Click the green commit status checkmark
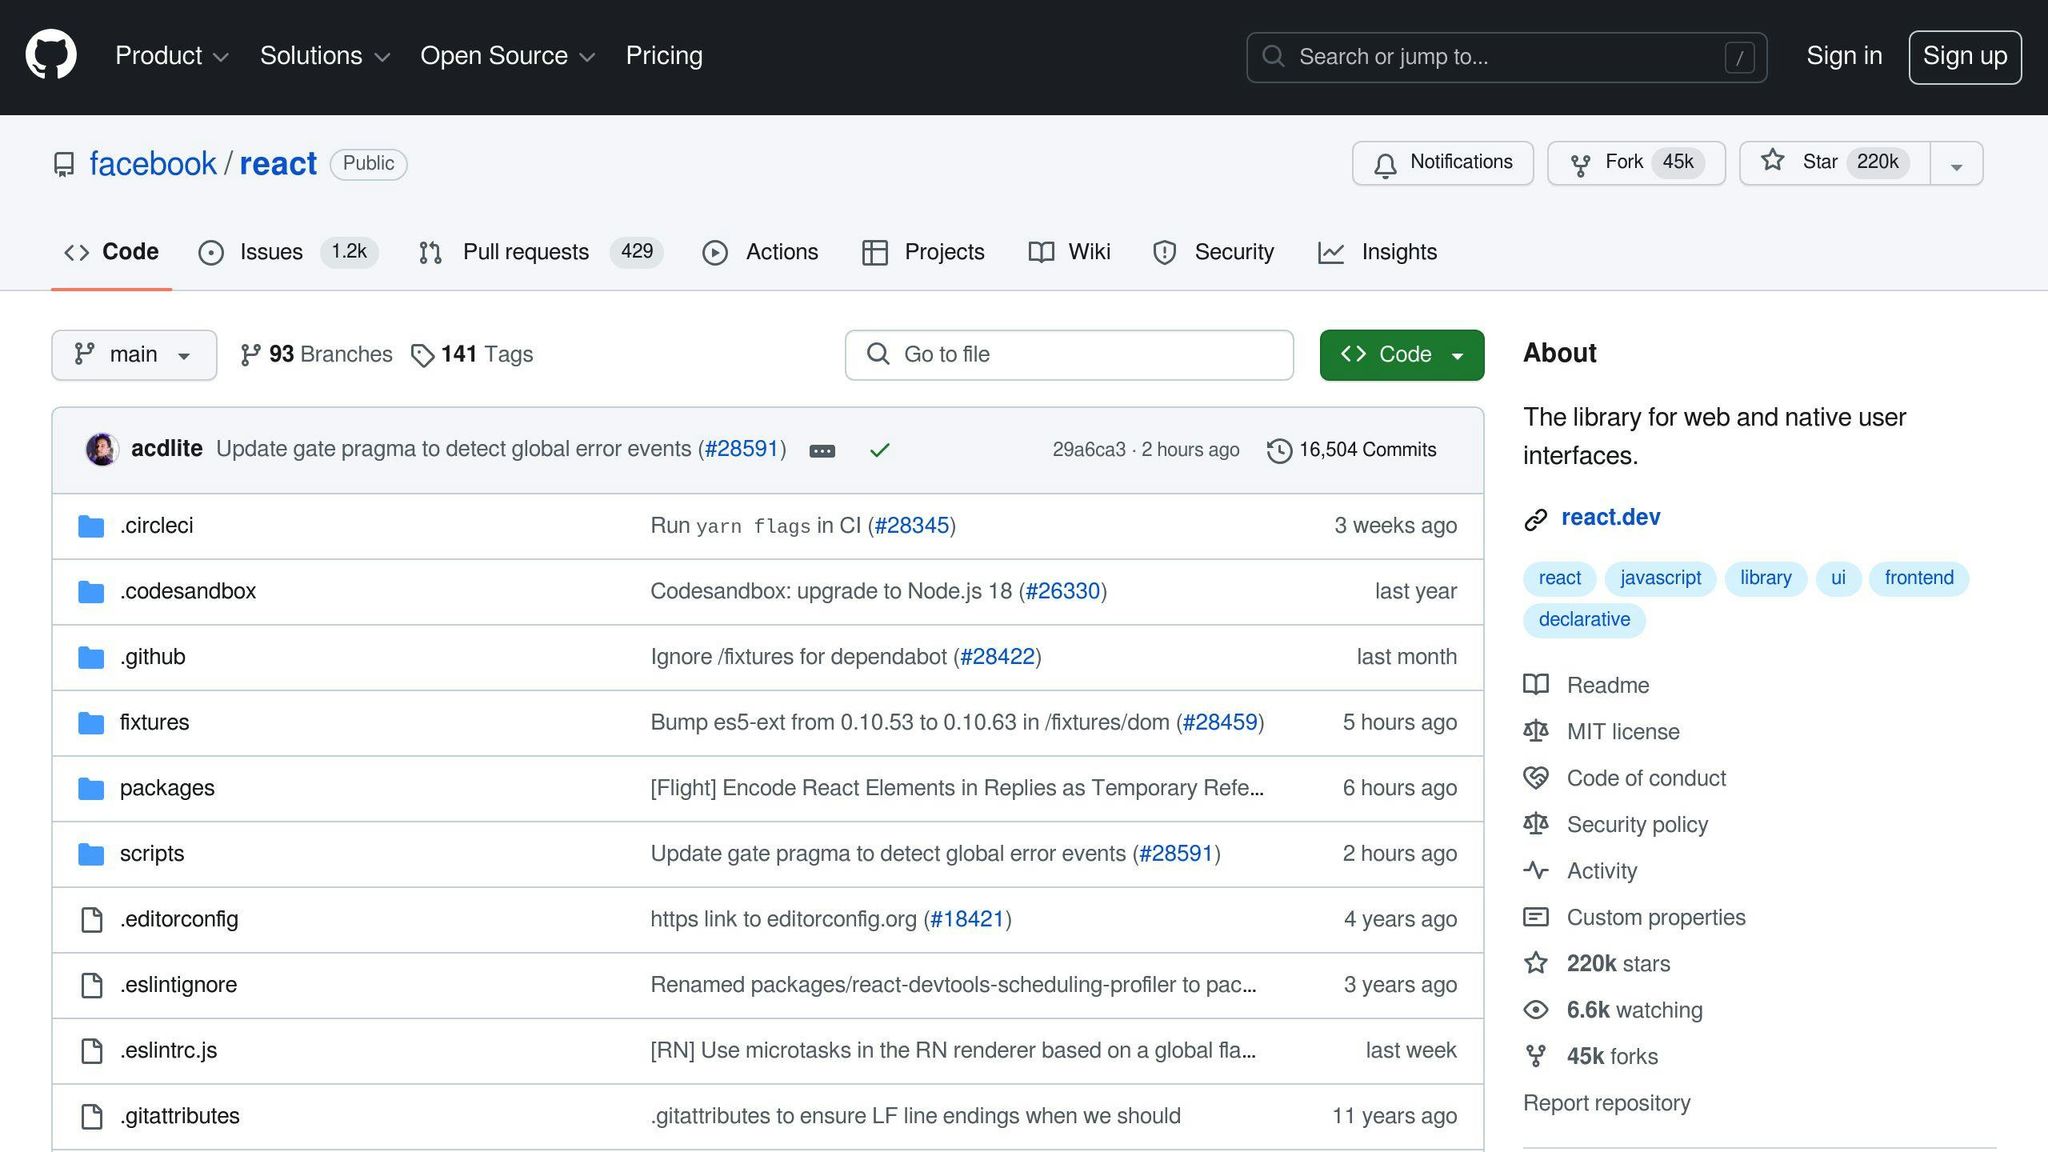Screen dimensions: 2048x1152 (x=880, y=450)
